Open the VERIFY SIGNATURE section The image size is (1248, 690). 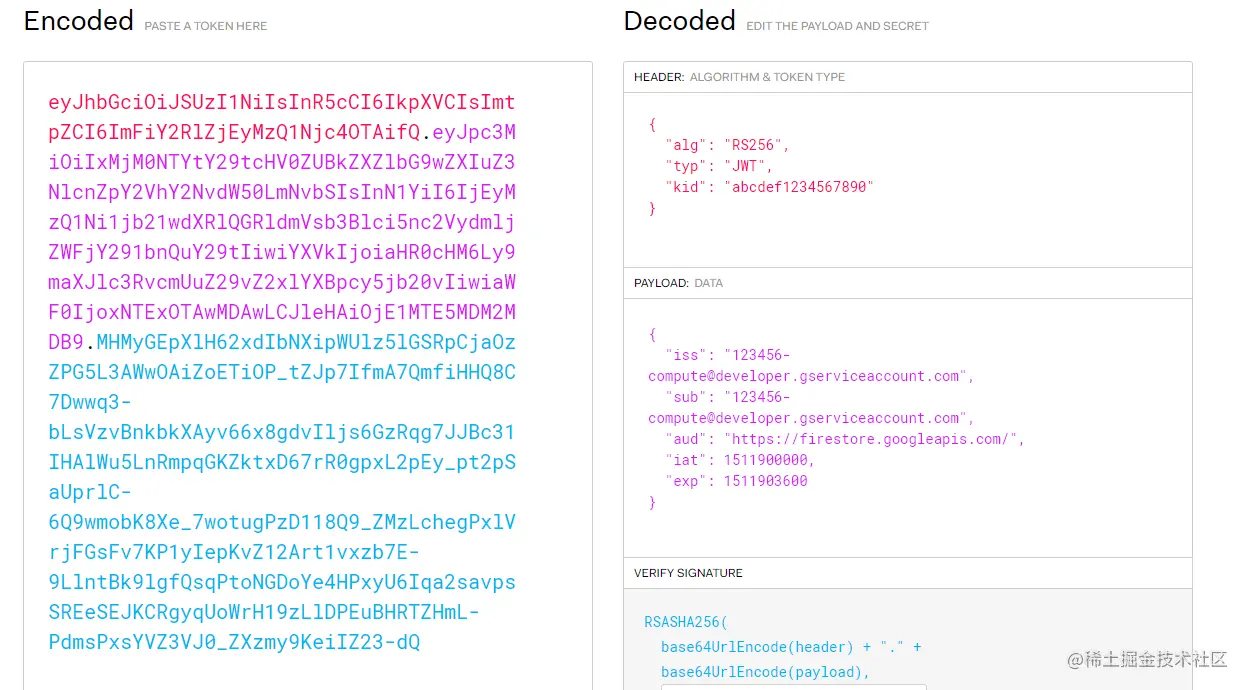tap(687, 573)
